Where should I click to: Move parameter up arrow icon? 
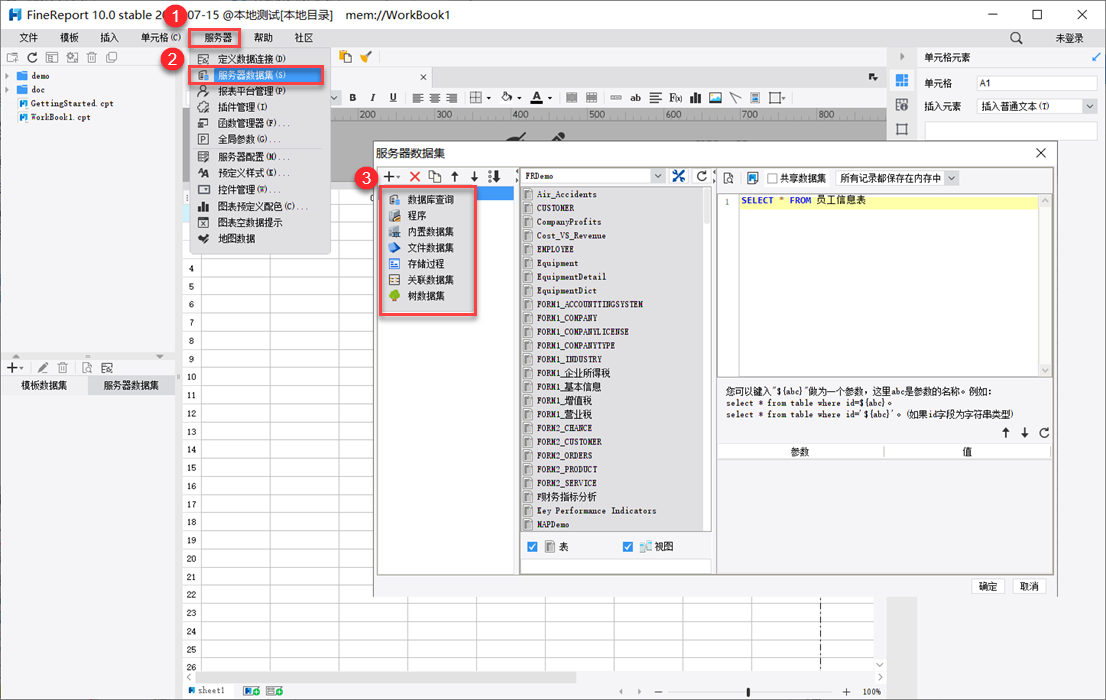[x=1006, y=433]
